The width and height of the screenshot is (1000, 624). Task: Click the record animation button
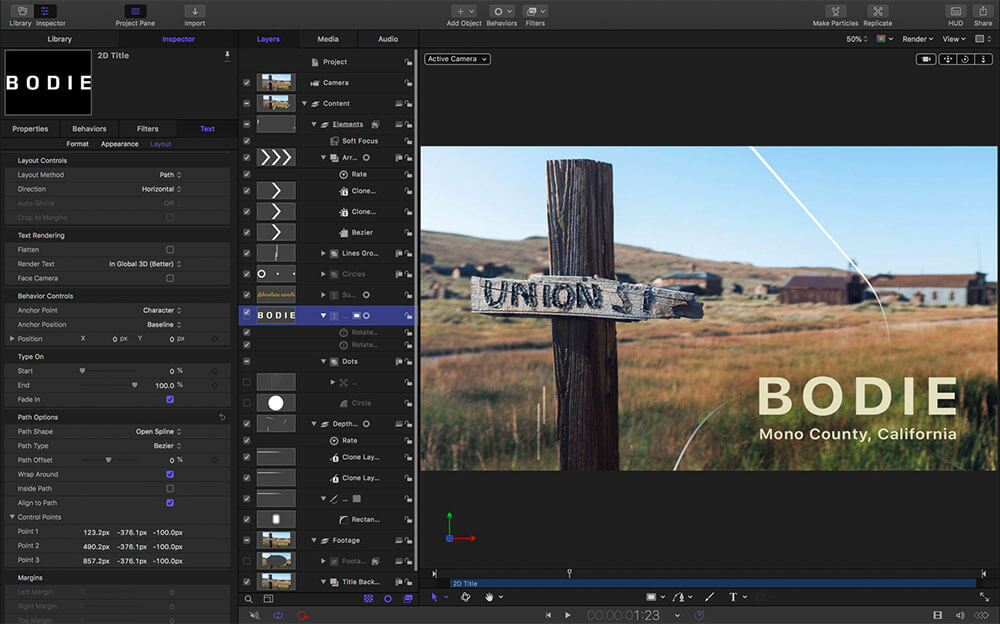[x=302, y=615]
